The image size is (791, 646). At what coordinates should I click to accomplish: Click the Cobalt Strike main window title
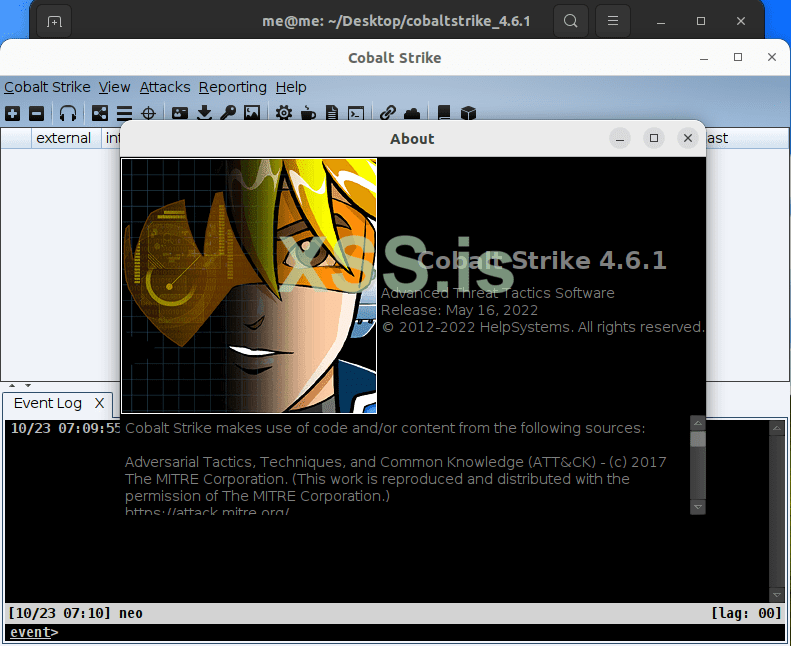coord(394,58)
